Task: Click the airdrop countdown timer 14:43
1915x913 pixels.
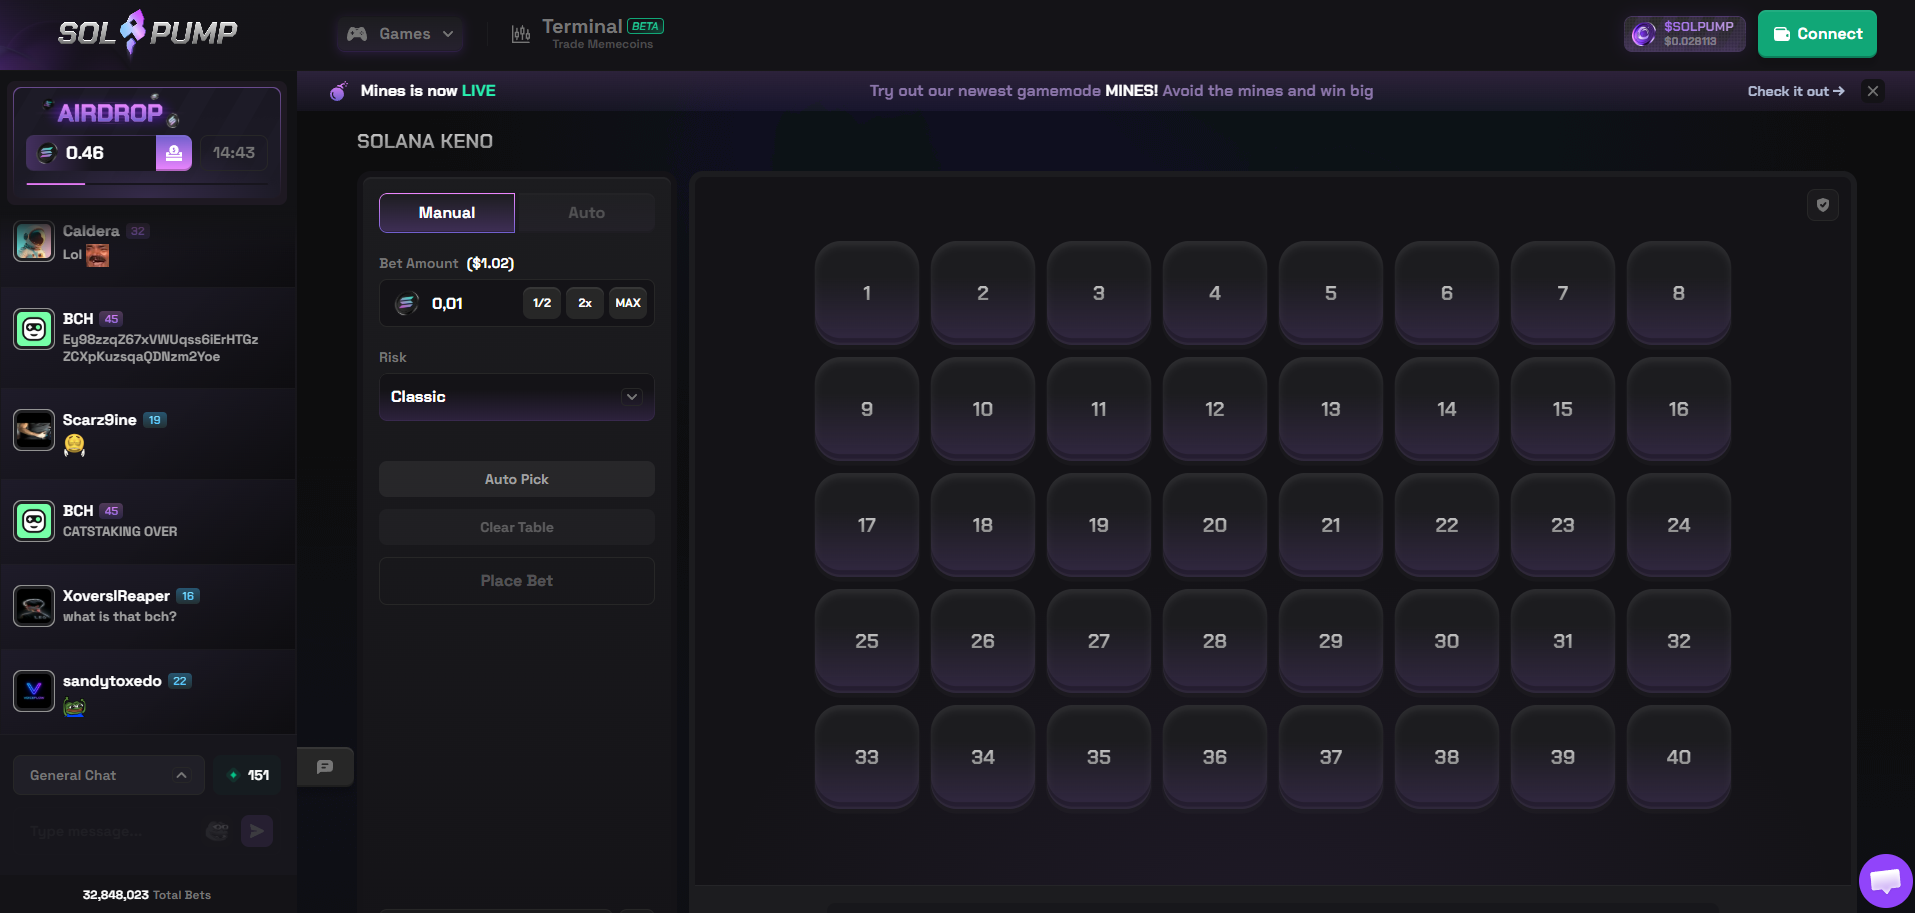Action: [x=234, y=153]
